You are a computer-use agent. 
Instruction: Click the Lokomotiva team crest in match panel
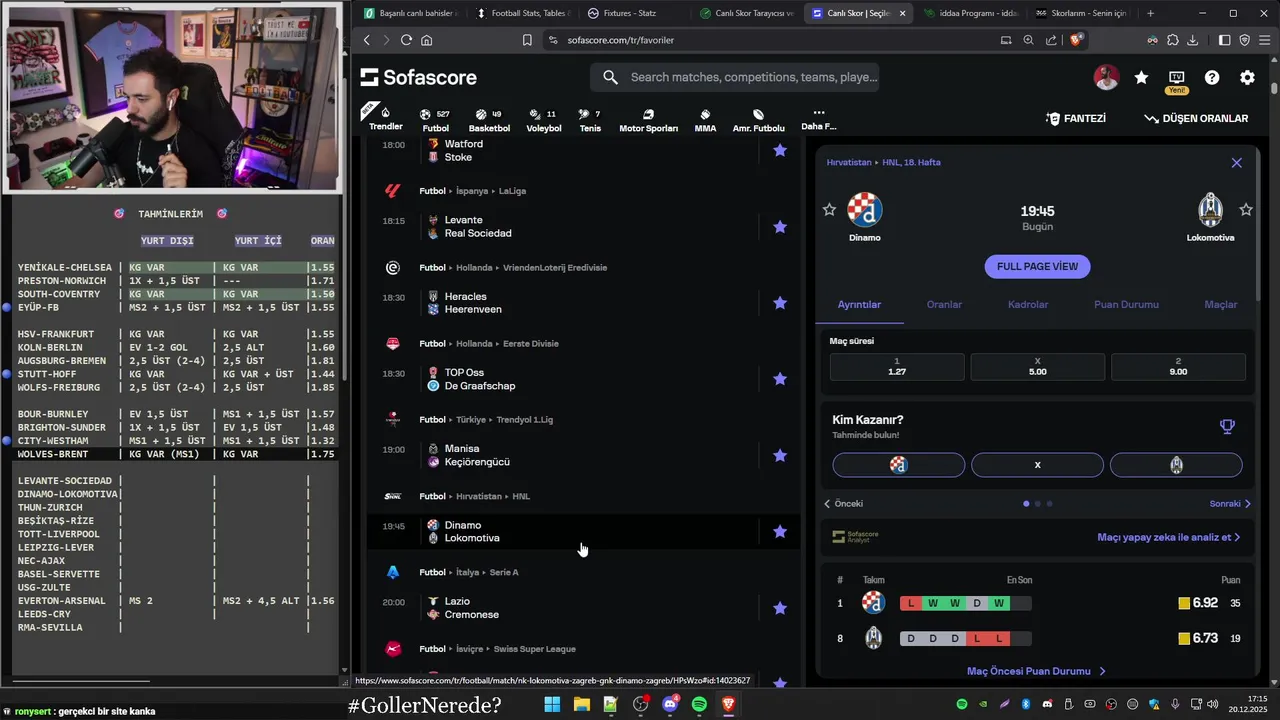click(1210, 210)
